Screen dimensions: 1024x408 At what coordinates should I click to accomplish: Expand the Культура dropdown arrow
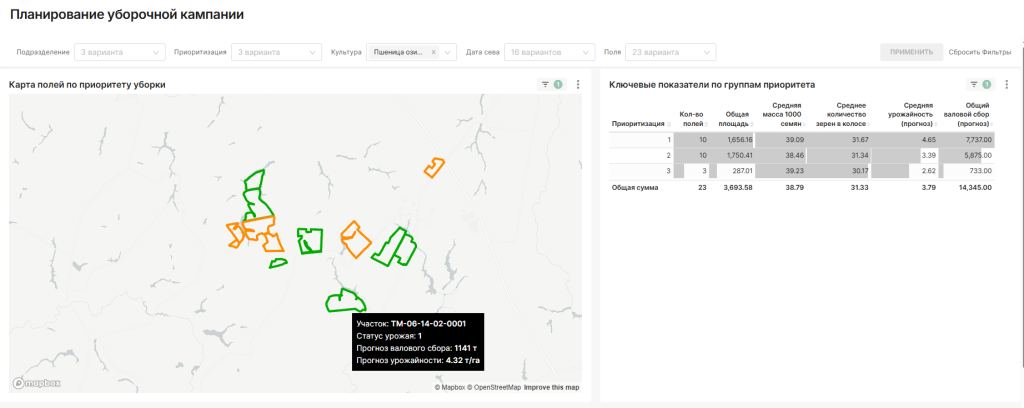[449, 52]
